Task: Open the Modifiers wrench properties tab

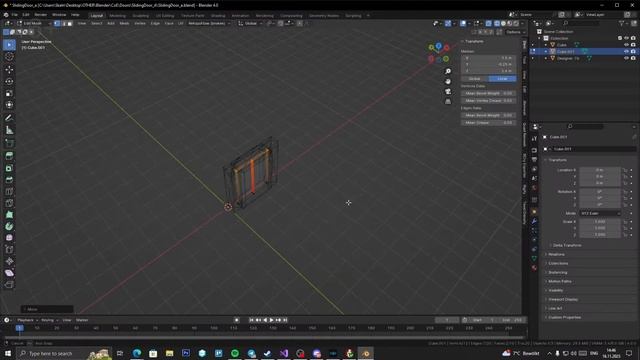Action: coord(534,221)
